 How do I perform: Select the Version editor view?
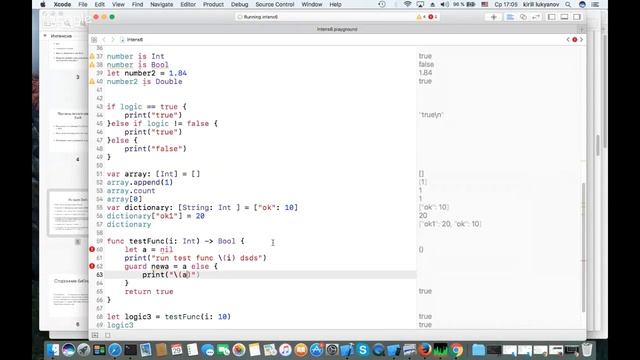(536, 17)
